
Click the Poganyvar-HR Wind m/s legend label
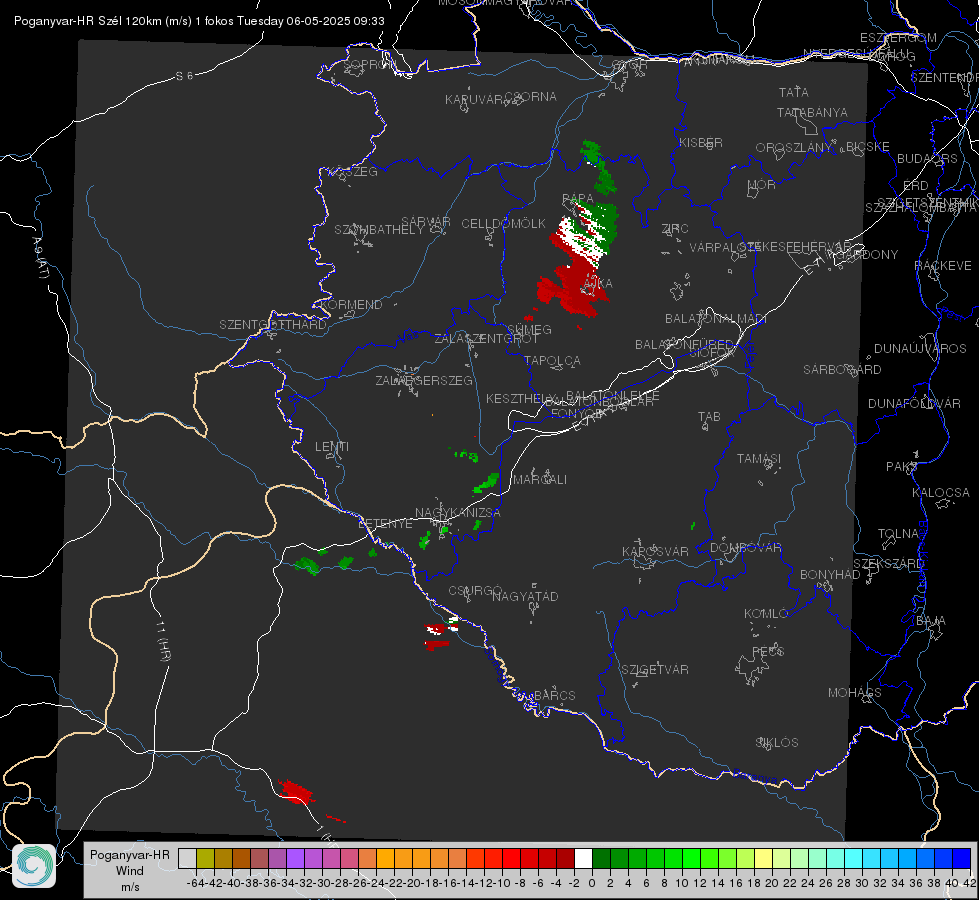(x=130, y=871)
